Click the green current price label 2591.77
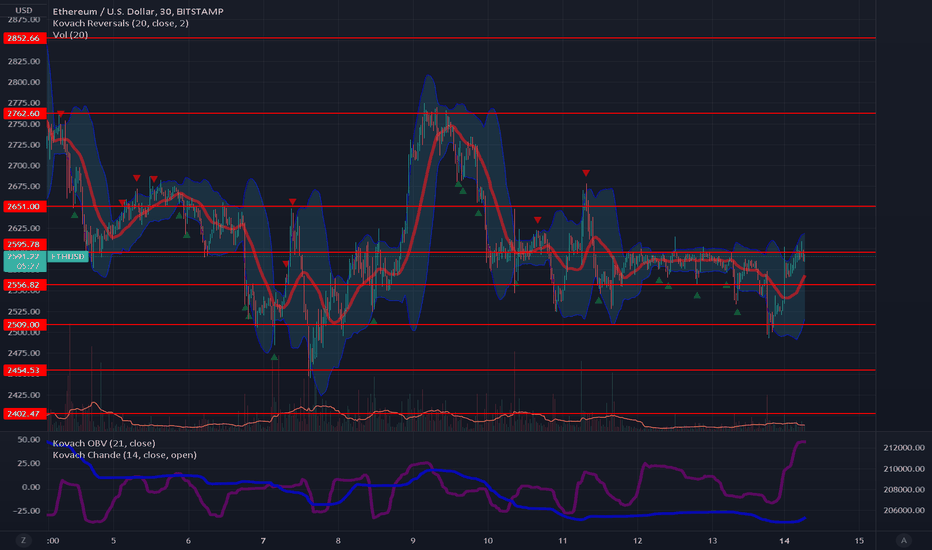The height and width of the screenshot is (550, 932). coord(24,261)
